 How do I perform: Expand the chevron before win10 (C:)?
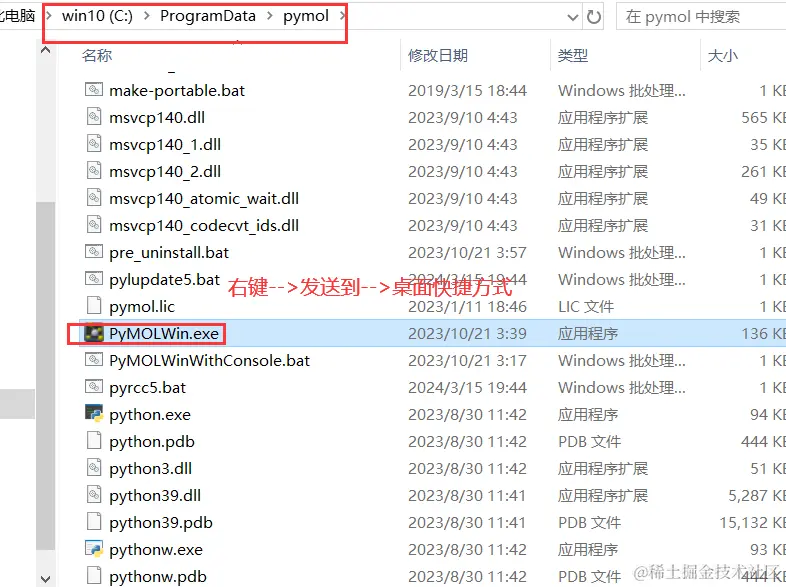(49, 16)
